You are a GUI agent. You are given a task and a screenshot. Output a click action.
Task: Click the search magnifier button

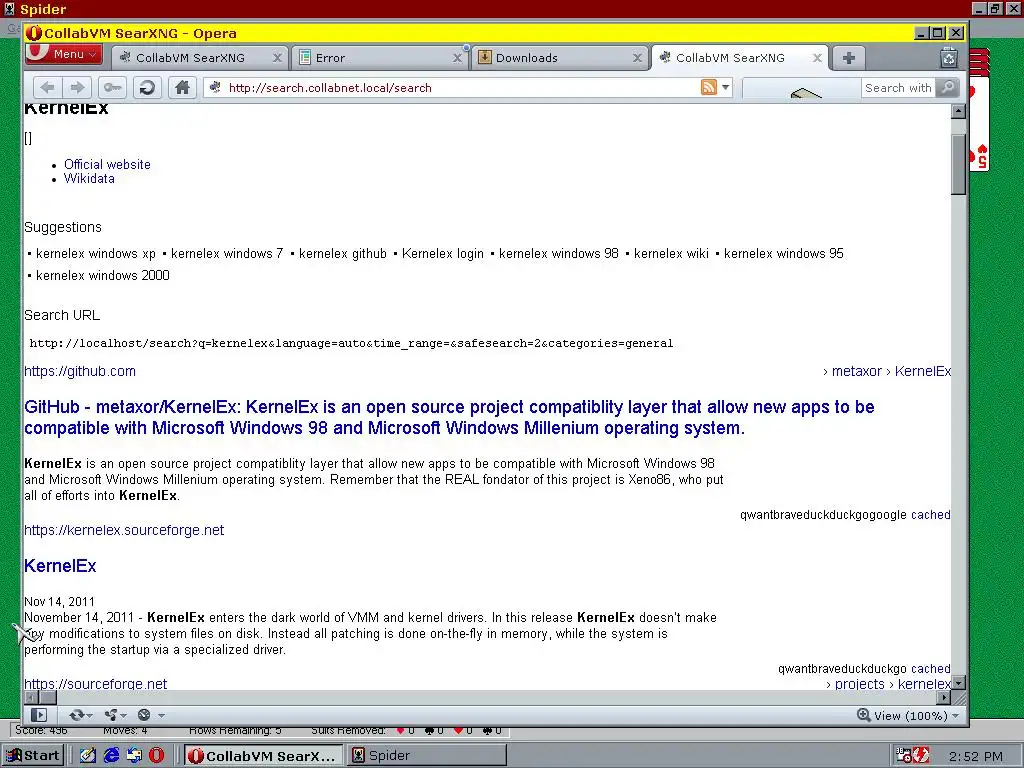pos(947,88)
